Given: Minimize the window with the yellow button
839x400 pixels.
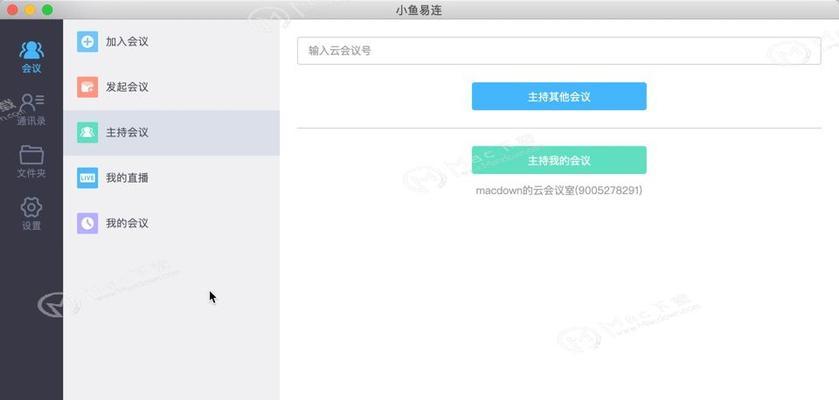Looking at the screenshot, I should [x=30, y=10].
